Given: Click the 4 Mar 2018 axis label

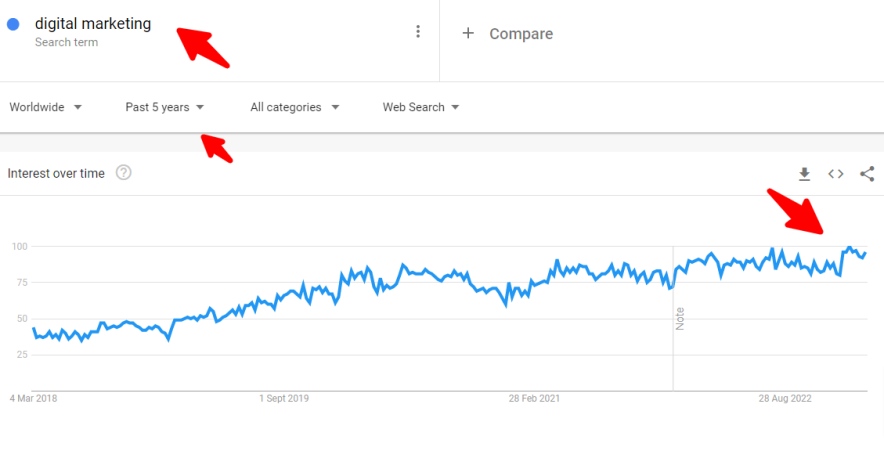Looking at the screenshot, I should (x=33, y=399).
